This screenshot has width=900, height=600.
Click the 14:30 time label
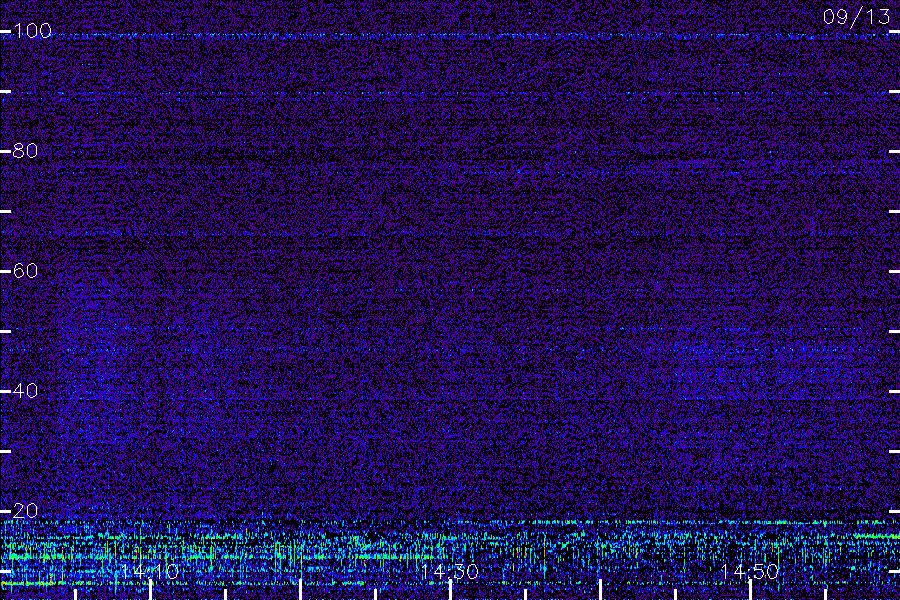pos(450,572)
